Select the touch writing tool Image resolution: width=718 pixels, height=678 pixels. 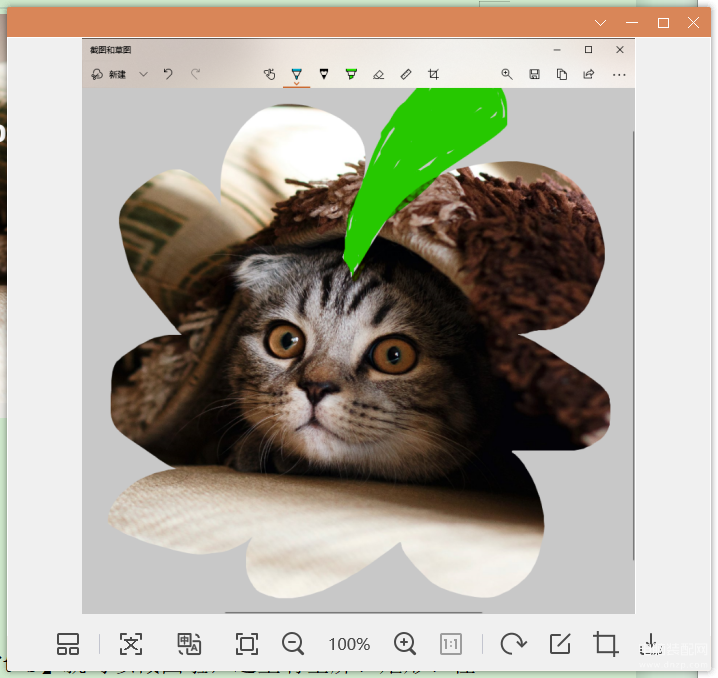pos(269,74)
